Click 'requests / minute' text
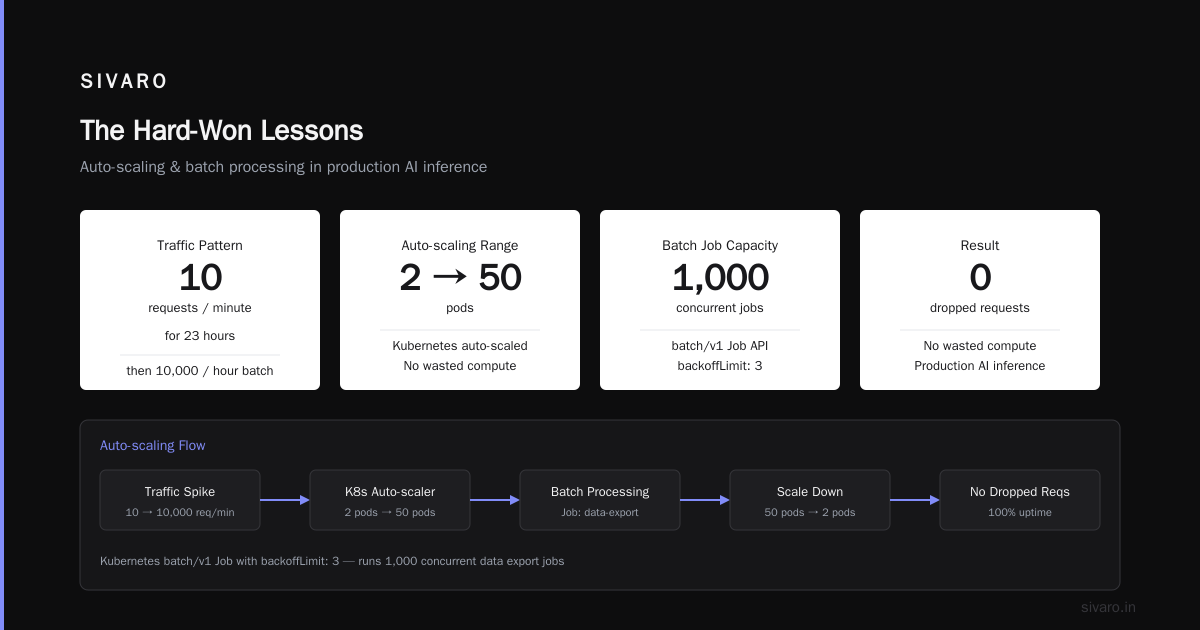 click(200, 308)
